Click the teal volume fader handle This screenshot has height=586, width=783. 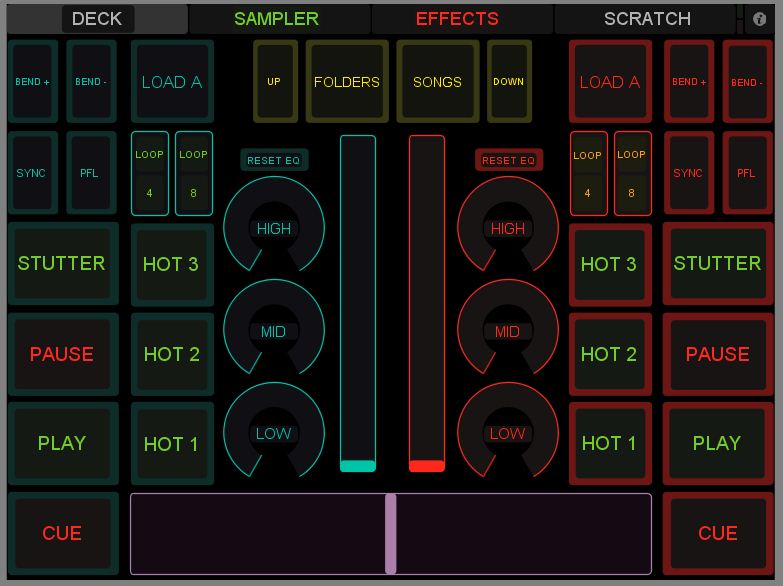358,466
